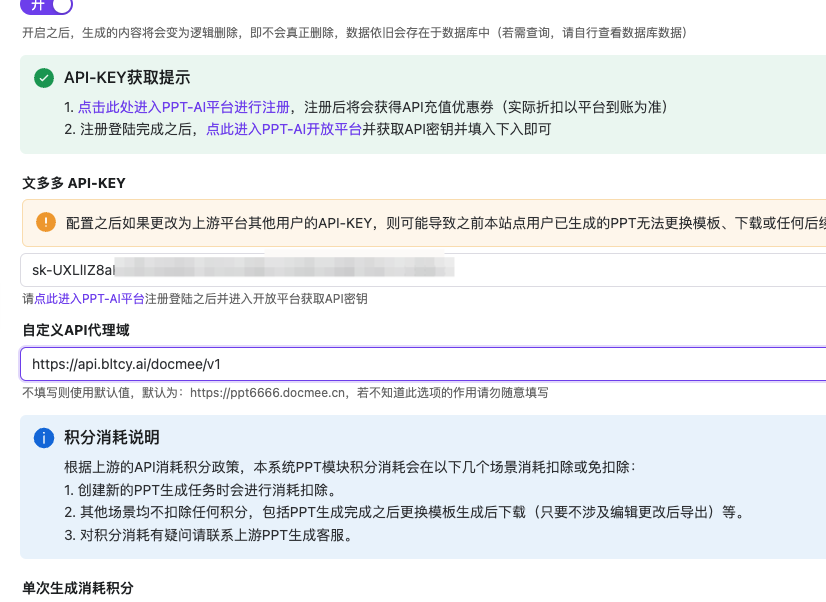Click the help text starting "开启之后，生成的内容将会变为逻辑删除"
This screenshot has height=602, width=826.
pyautogui.click(x=355, y=33)
